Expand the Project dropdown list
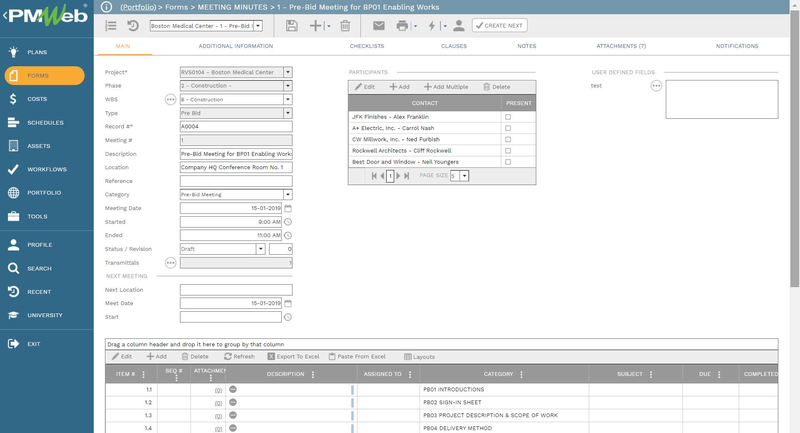 288,72
